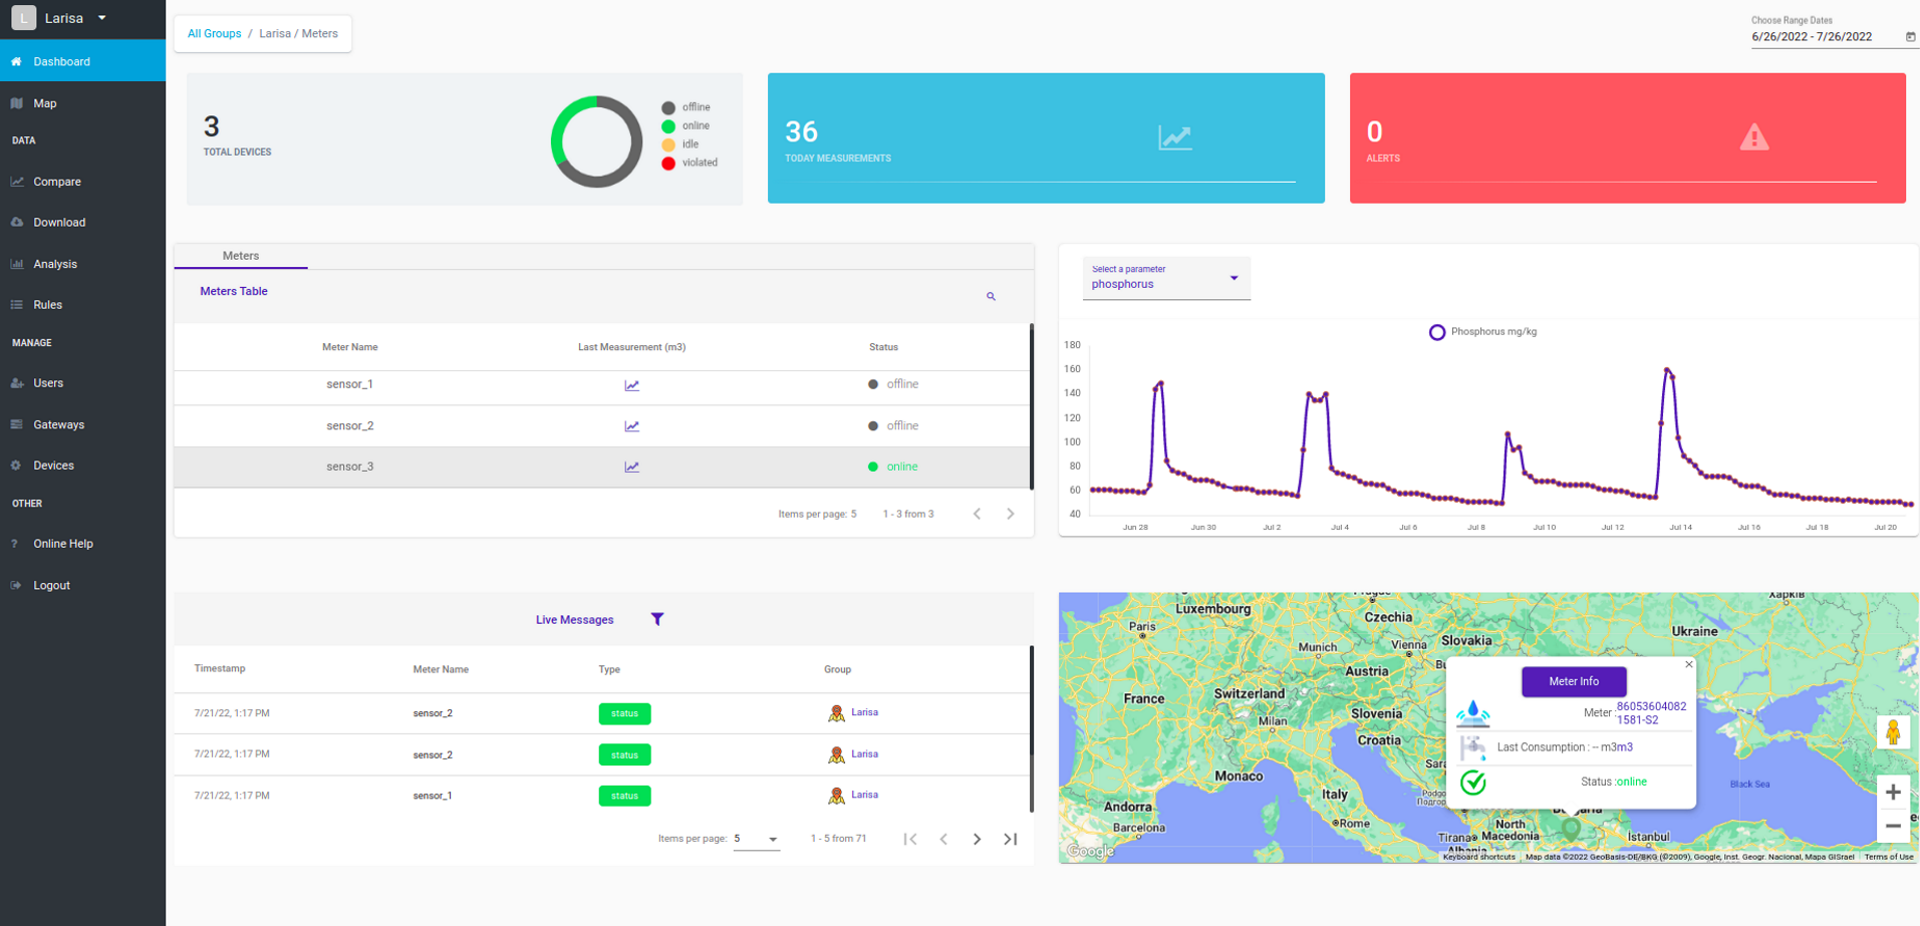Click the water drop meter icon in popup

[1473, 713]
